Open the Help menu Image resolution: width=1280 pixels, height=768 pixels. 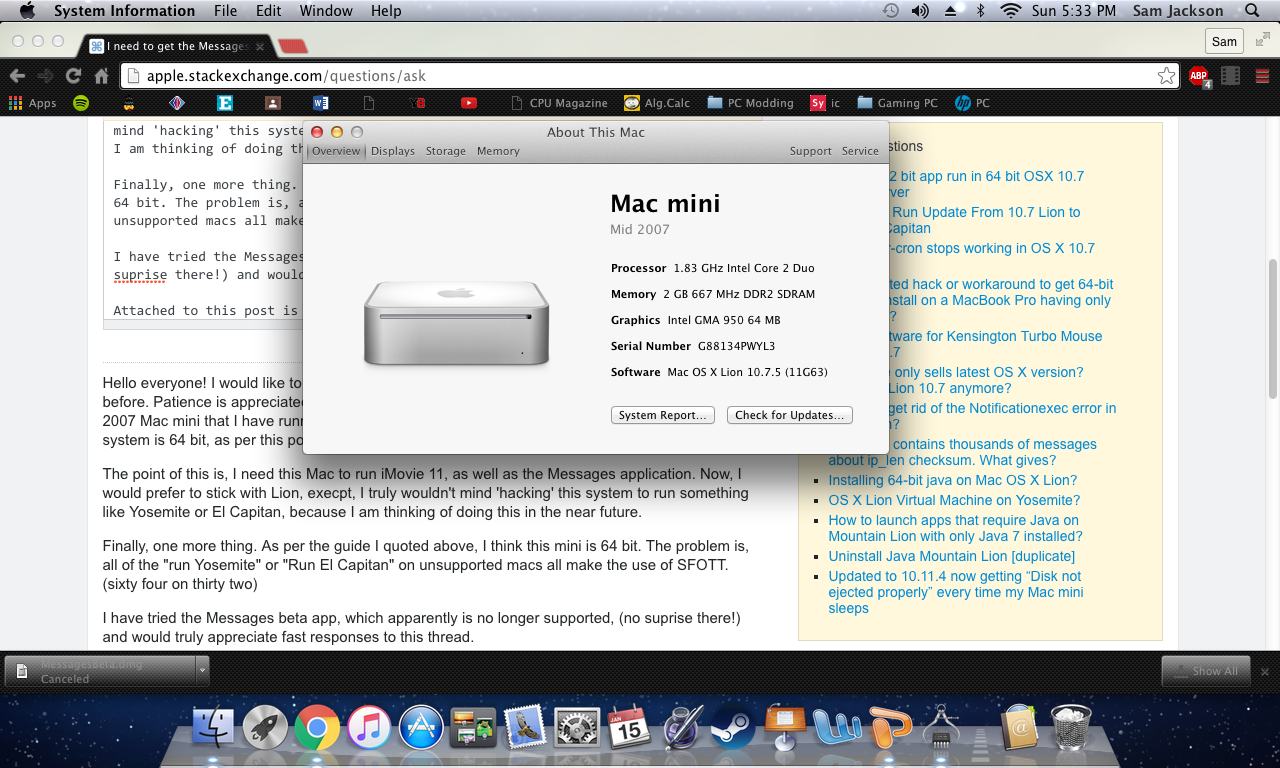[386, 11]
